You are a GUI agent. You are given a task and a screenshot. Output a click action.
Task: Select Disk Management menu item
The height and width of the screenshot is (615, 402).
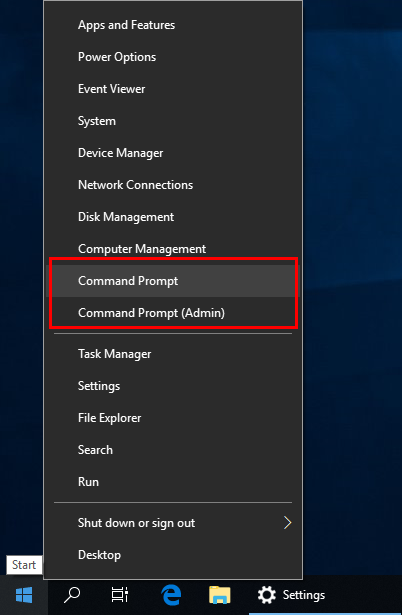point(173,217)
